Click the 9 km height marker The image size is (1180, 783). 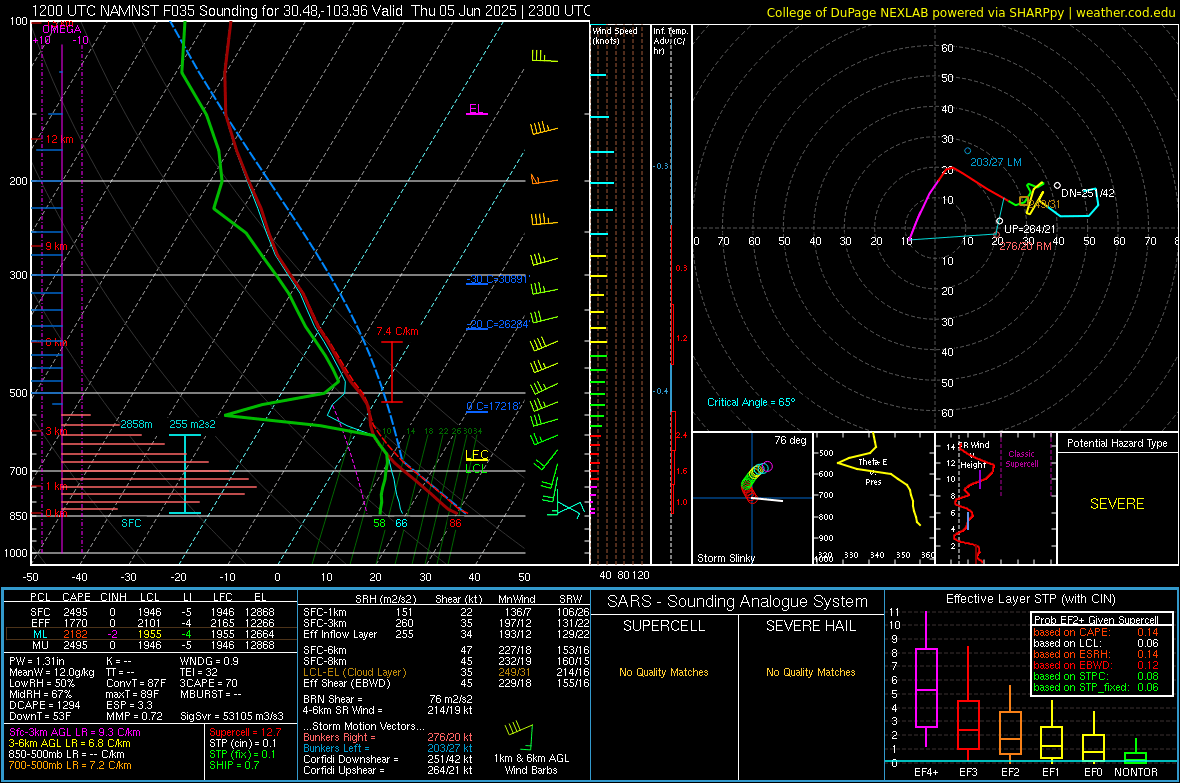(x=56, y=246)
